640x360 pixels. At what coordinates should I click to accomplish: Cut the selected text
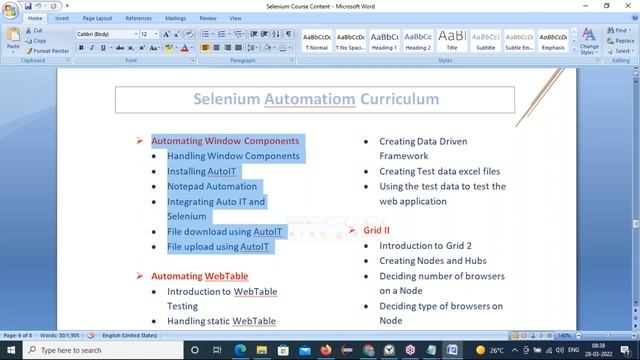(x=34, y=31)
